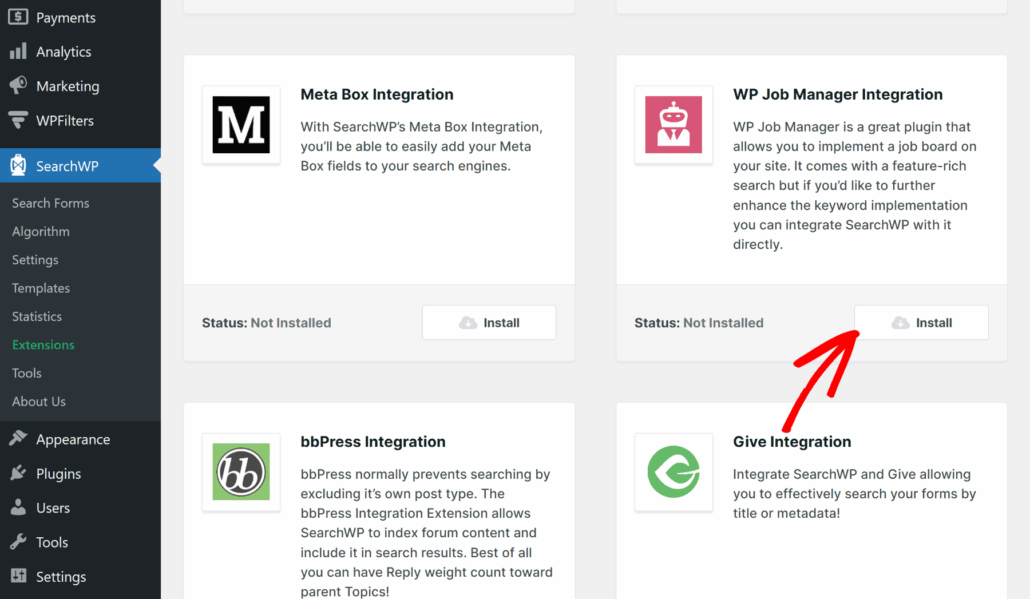The width and height of the screenshot is (1030, 599).
Task: Go to the Search Forms section
Action: point(50,202)
